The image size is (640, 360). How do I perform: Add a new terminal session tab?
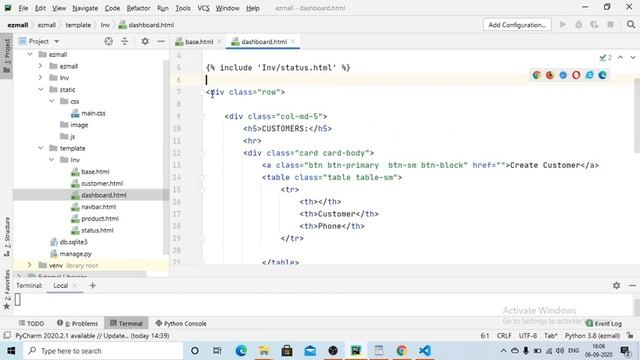pos(93,285)
